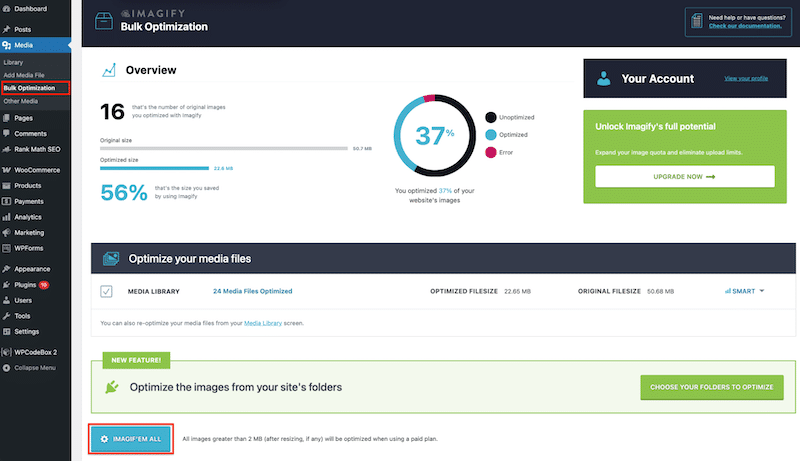Image resolution: width=800 pixels, height=461 pixels.
Task: Click the Pages icon in the sidebar
Action: tap(6, 118)
